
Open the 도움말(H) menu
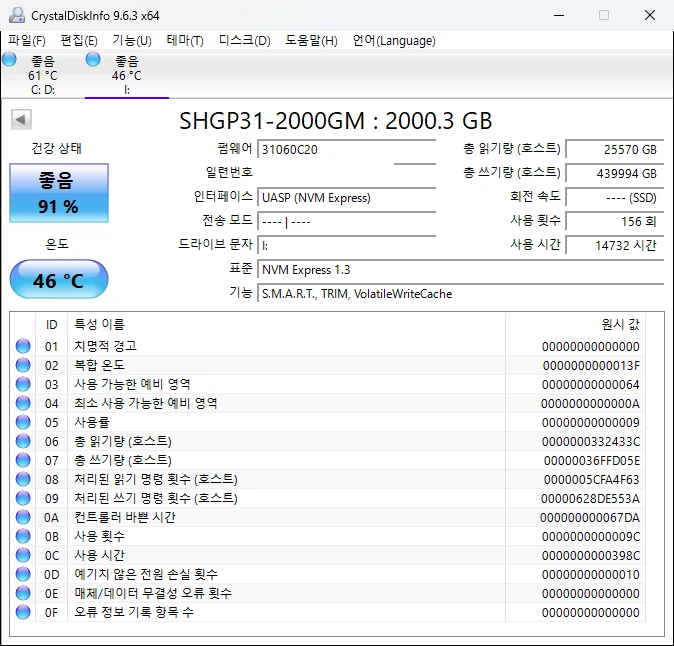[x=312, y=41]
